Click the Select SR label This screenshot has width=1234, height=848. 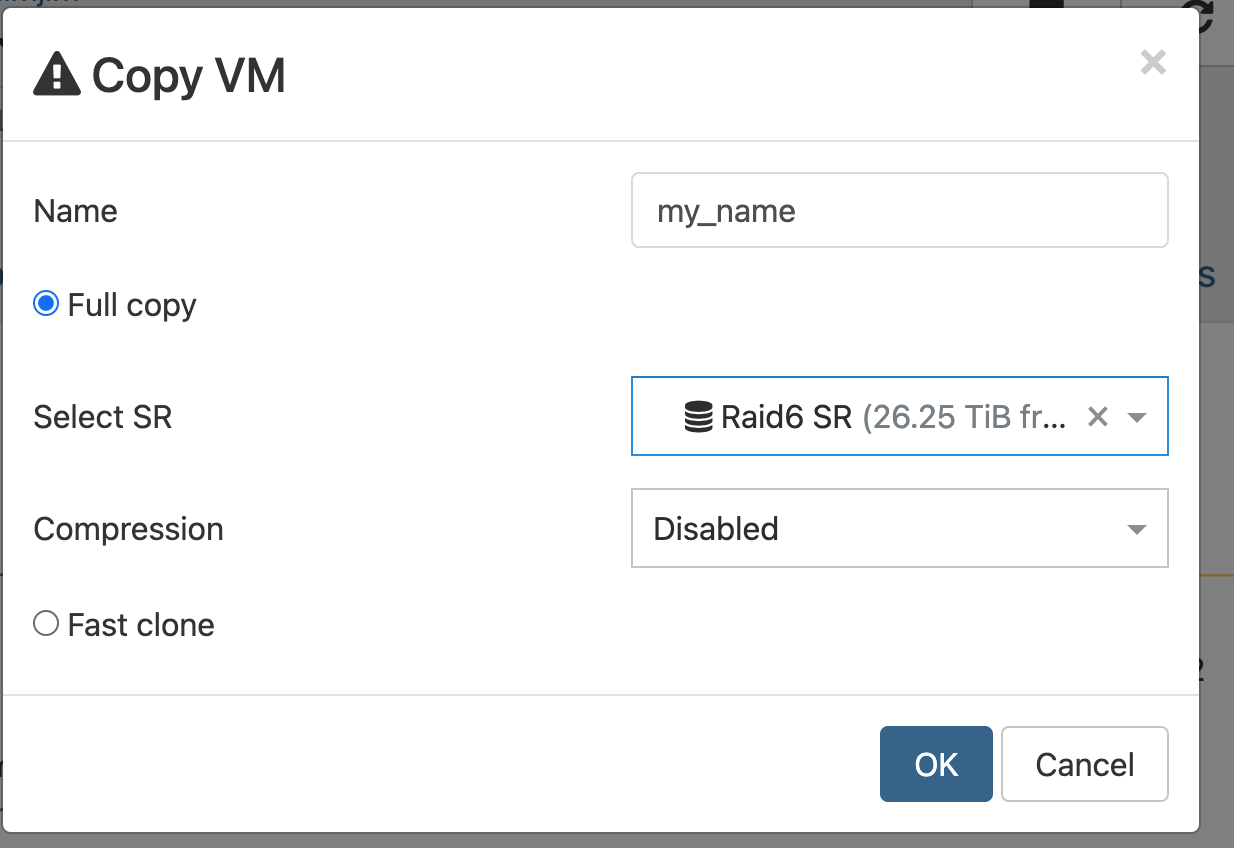pyautogui.click(x=103, y=416)
